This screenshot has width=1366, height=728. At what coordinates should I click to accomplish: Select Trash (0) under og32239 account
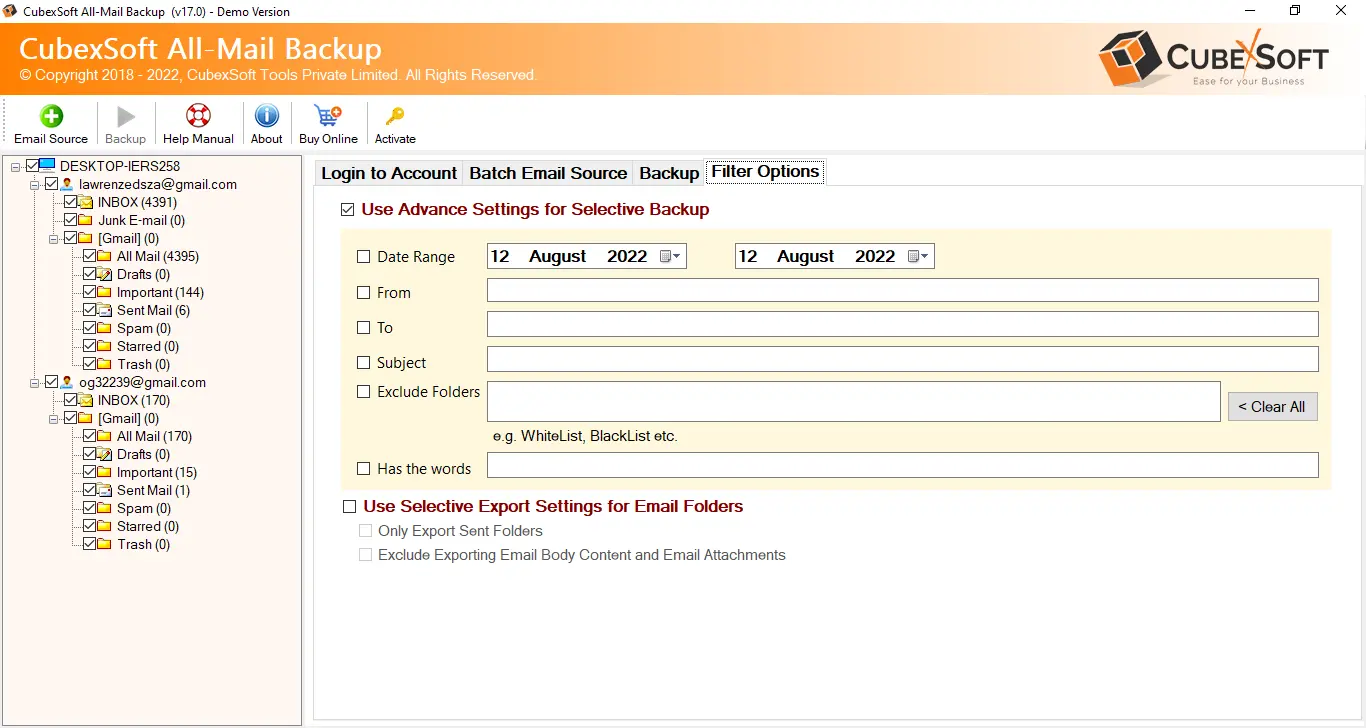coord(143,544)
